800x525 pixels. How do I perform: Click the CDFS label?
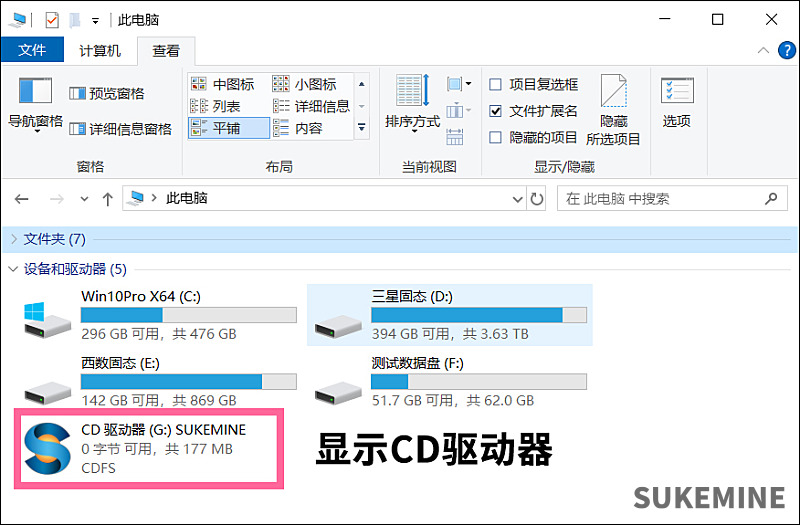pos(98,468)
